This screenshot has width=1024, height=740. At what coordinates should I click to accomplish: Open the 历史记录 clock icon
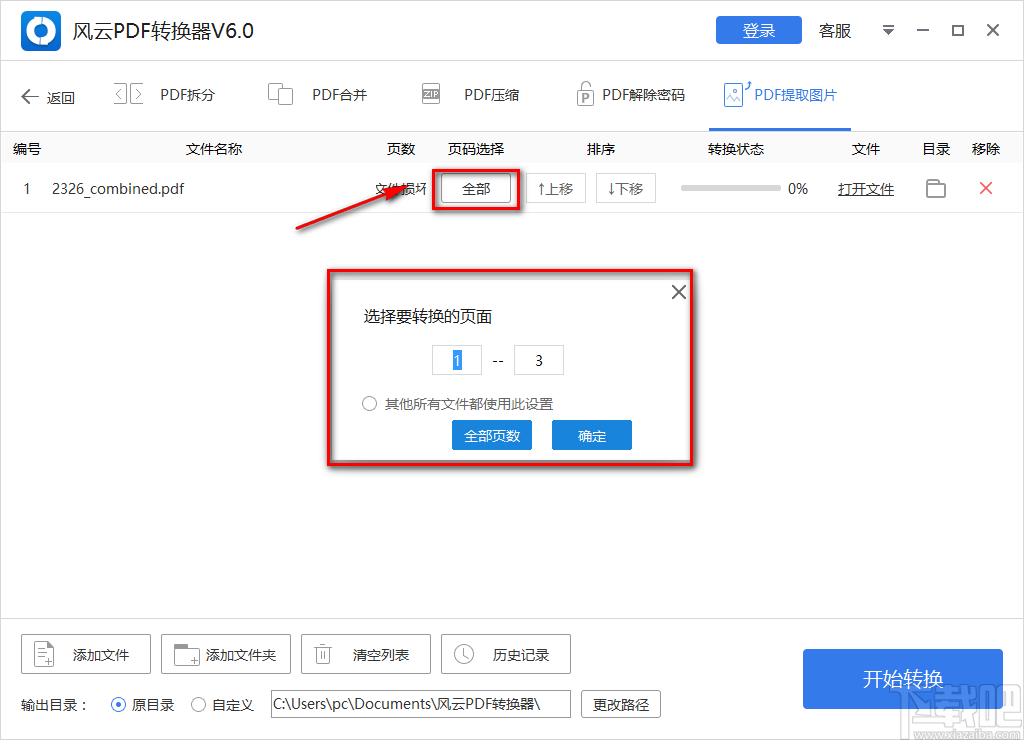coord(462,654)
